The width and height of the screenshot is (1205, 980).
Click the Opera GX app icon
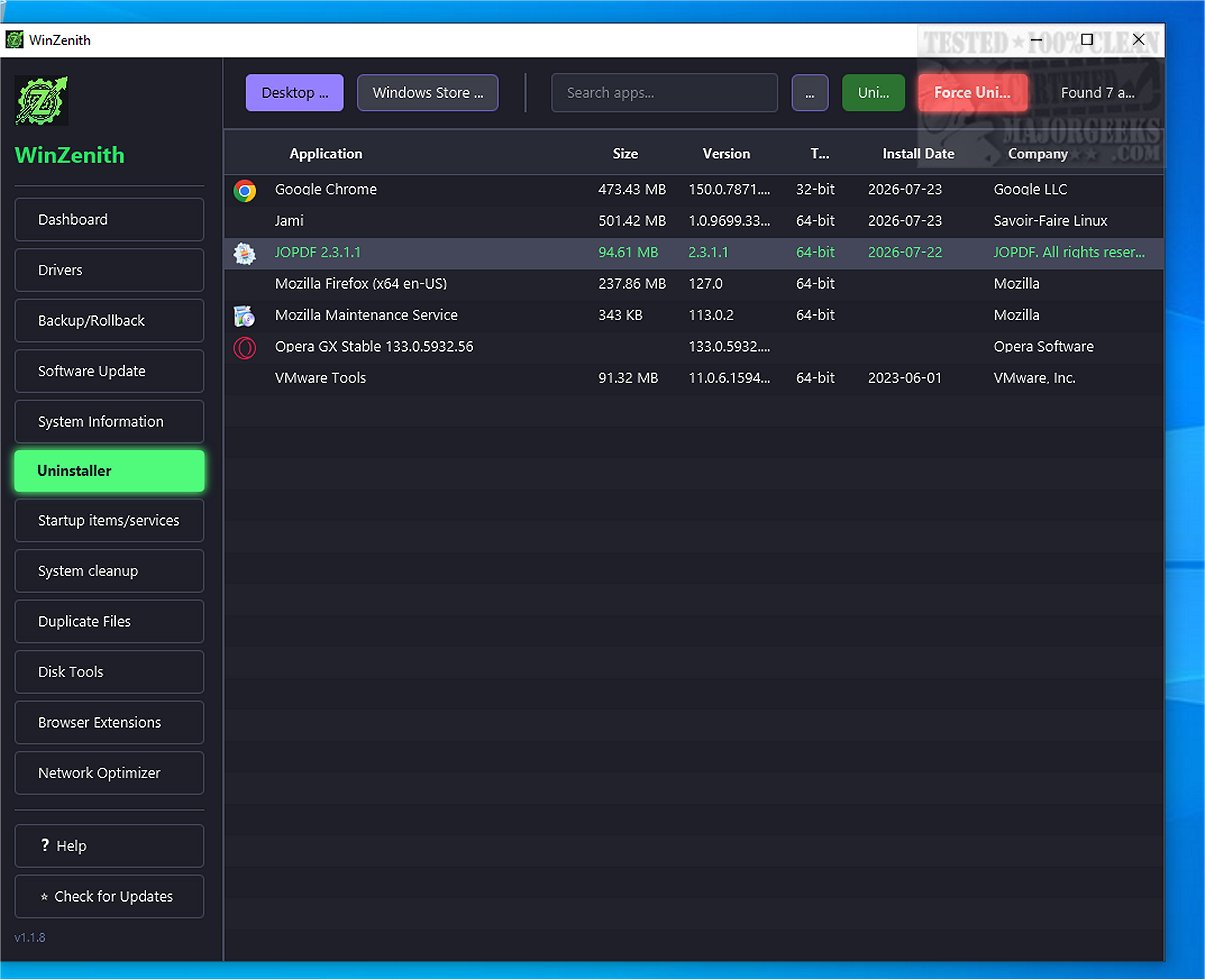pos(244,347)
